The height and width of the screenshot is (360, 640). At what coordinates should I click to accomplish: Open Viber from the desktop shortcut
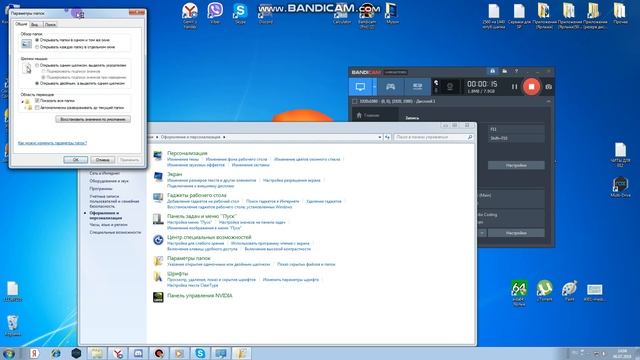click(215, 12)
